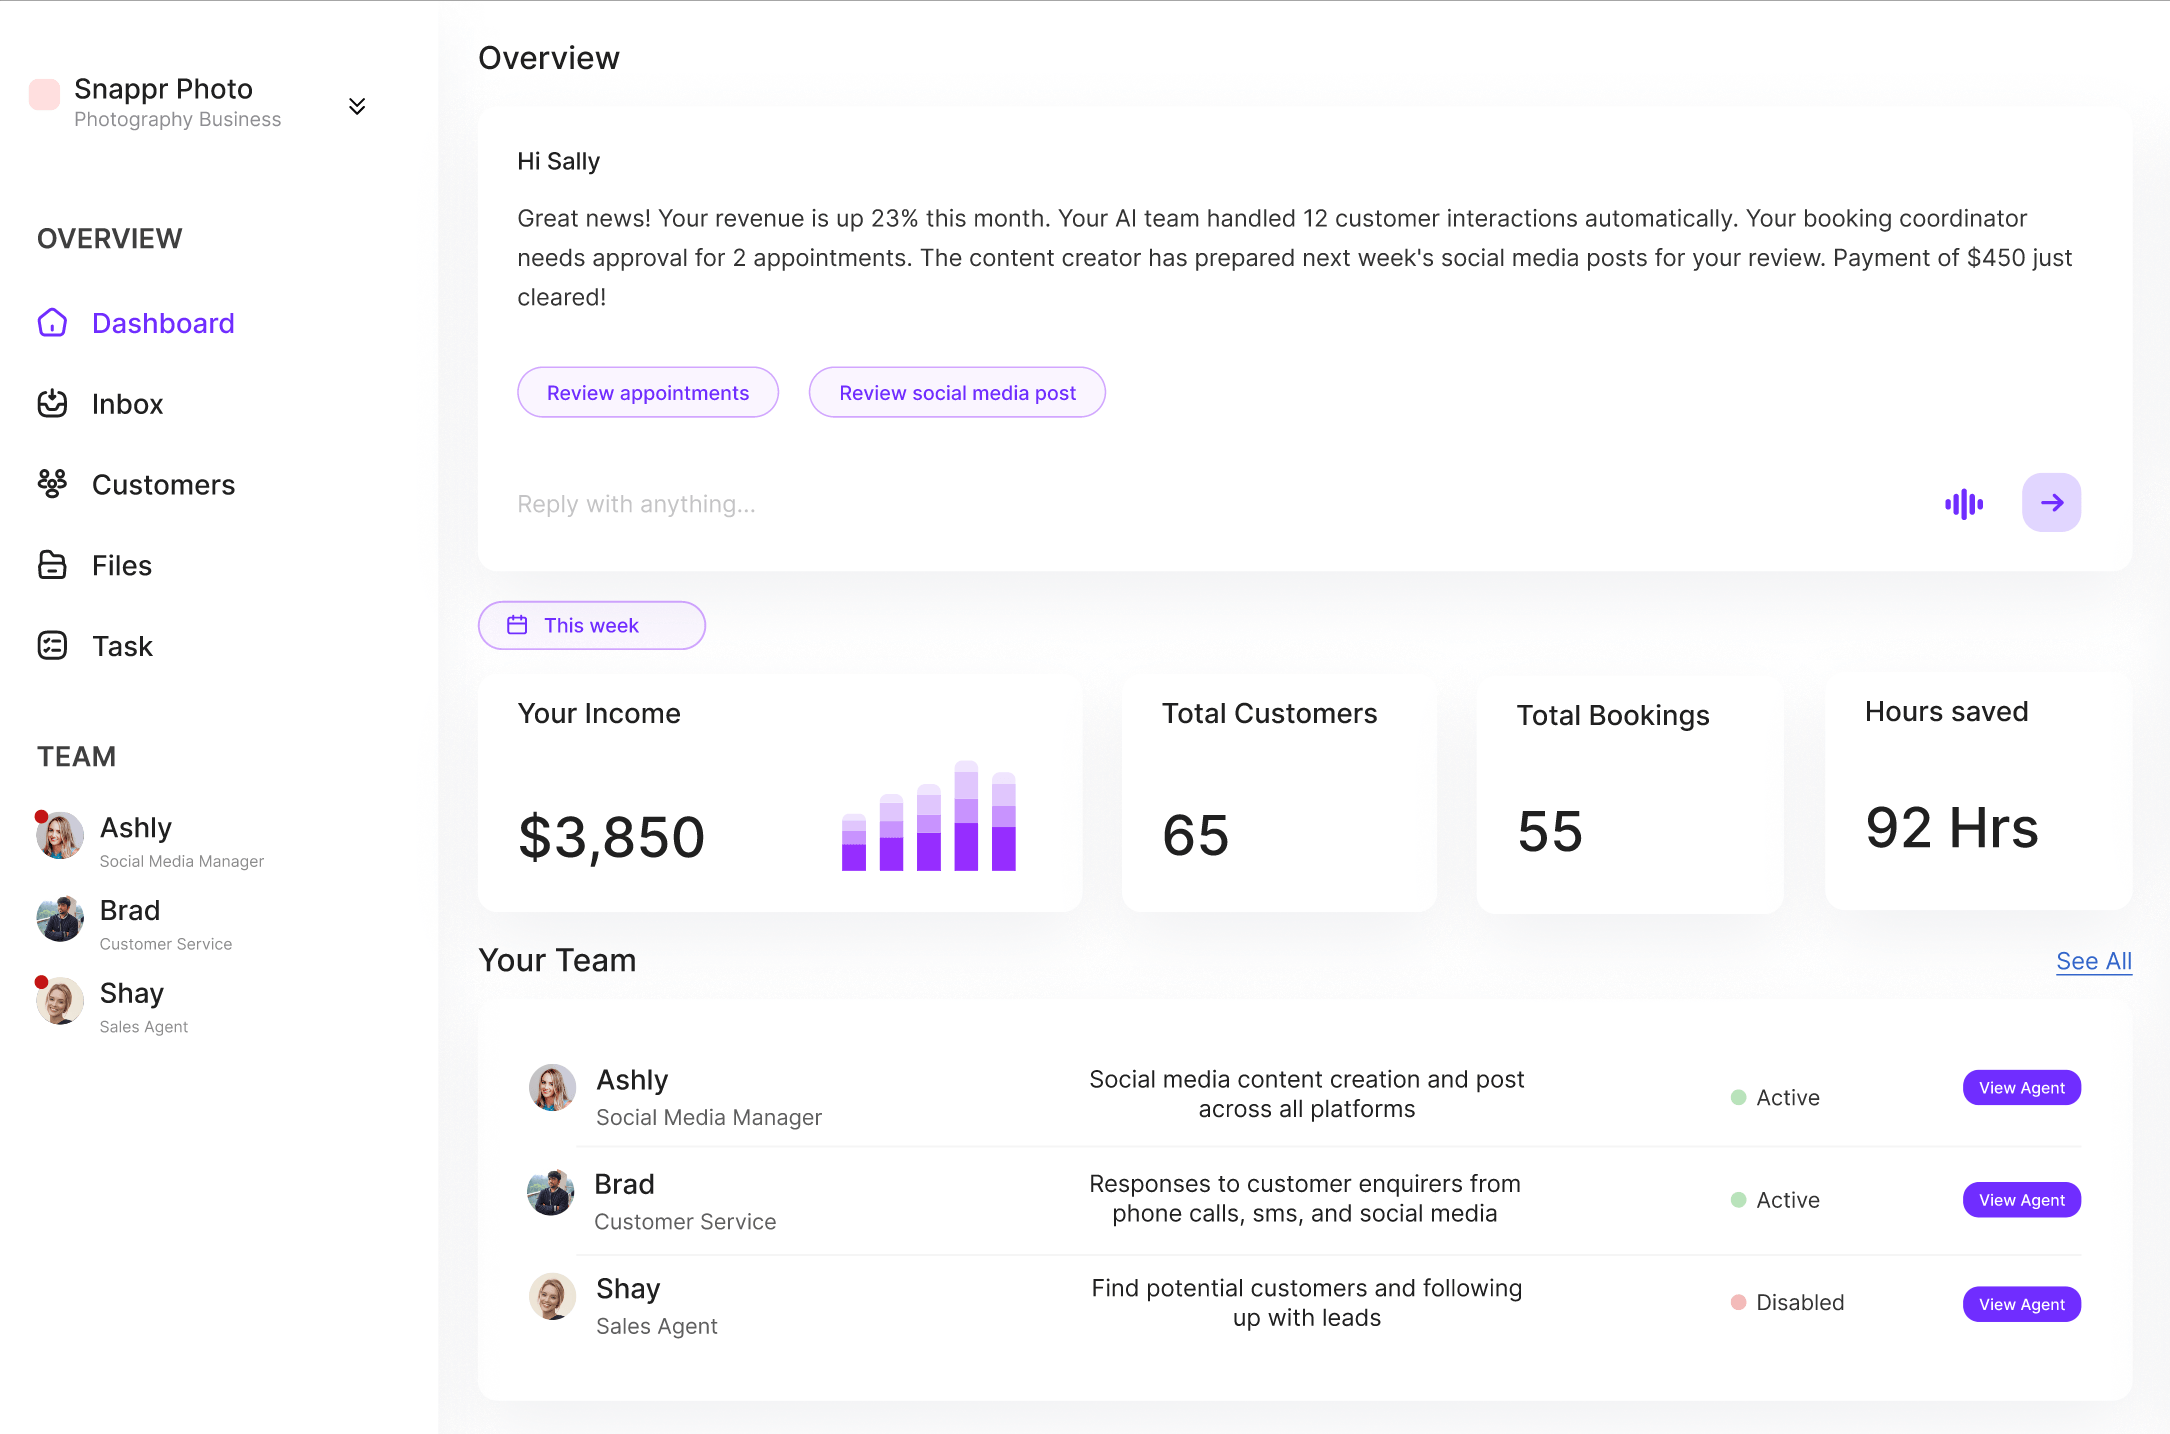View Agent for Brad Customer Service

pyautogui.click(x=2021, y=1200)
